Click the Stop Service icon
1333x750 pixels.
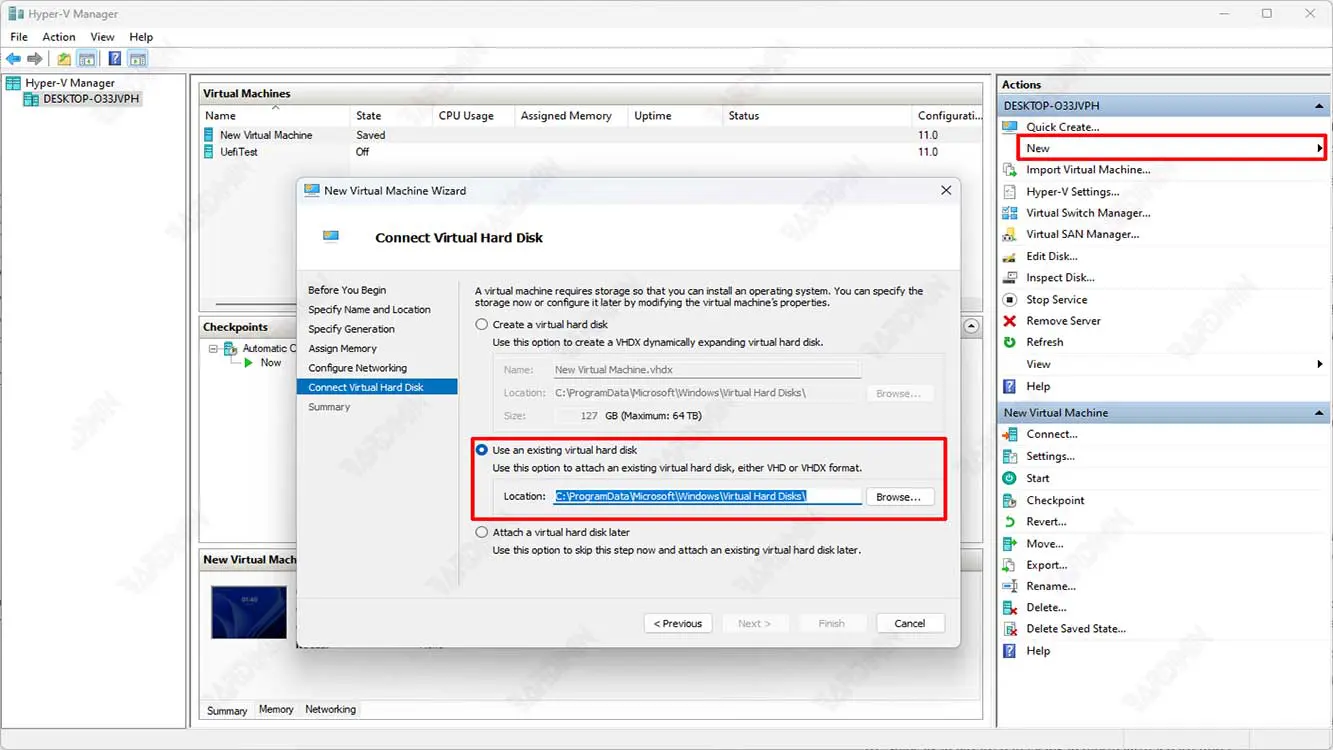pyautogui.click(x=1010, y=300)
